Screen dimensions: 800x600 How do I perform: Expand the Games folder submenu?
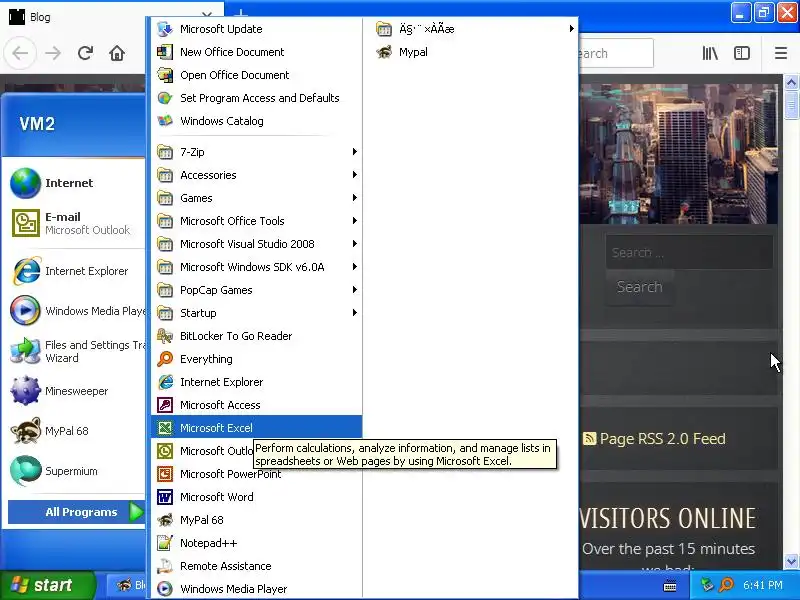256,197
